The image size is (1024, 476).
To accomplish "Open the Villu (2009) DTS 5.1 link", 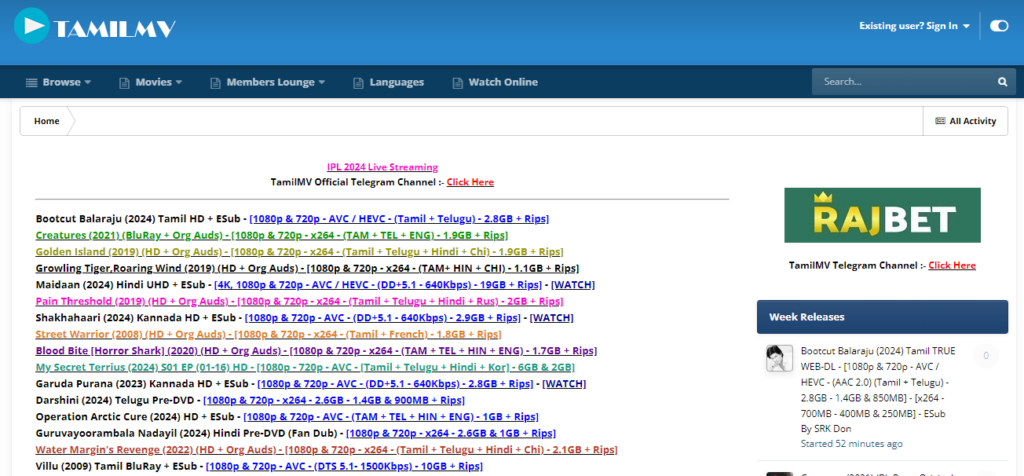I will pos(344,466).
